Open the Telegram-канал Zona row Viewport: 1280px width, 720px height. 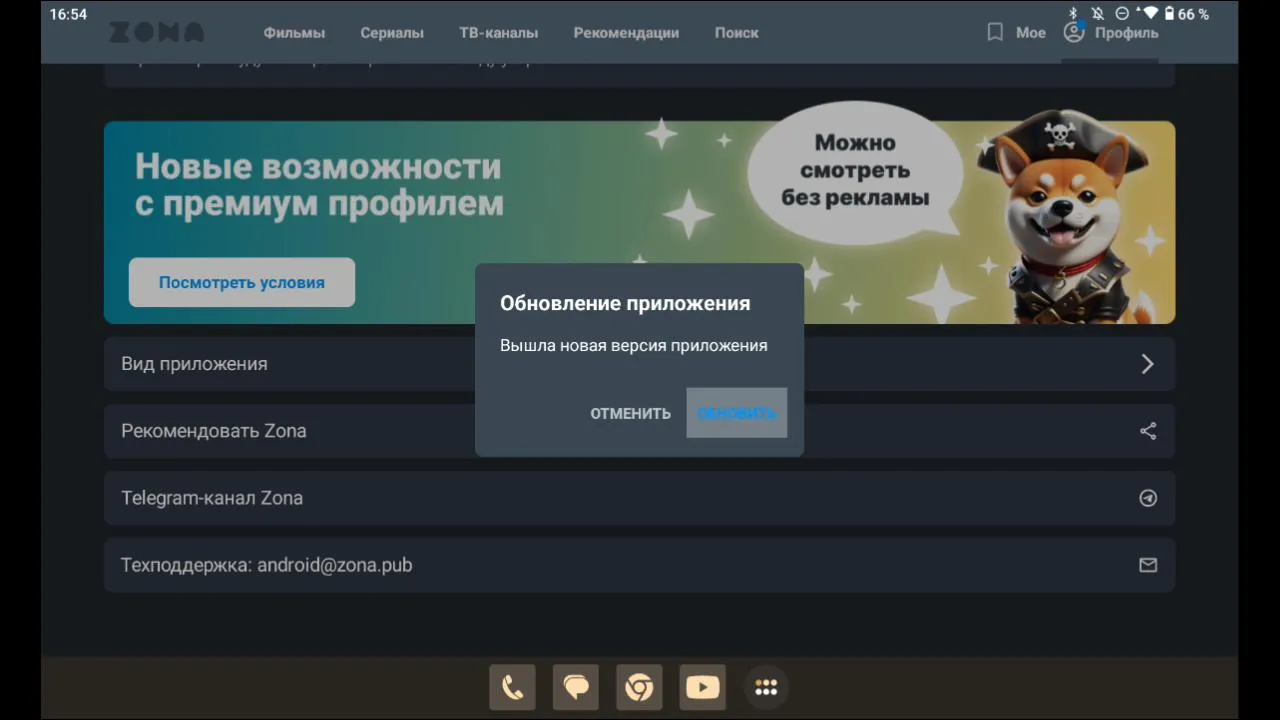[639, 498]
